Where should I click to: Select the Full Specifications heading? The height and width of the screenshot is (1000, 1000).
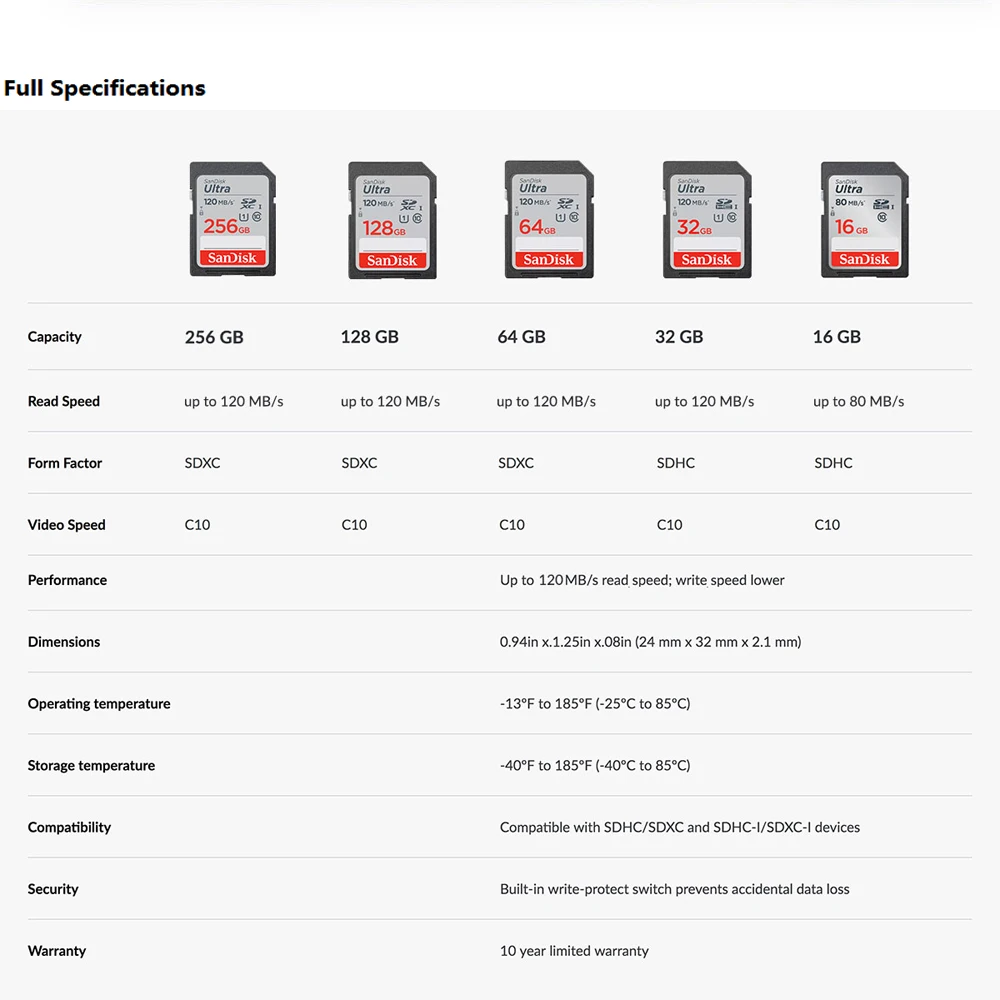105,88
